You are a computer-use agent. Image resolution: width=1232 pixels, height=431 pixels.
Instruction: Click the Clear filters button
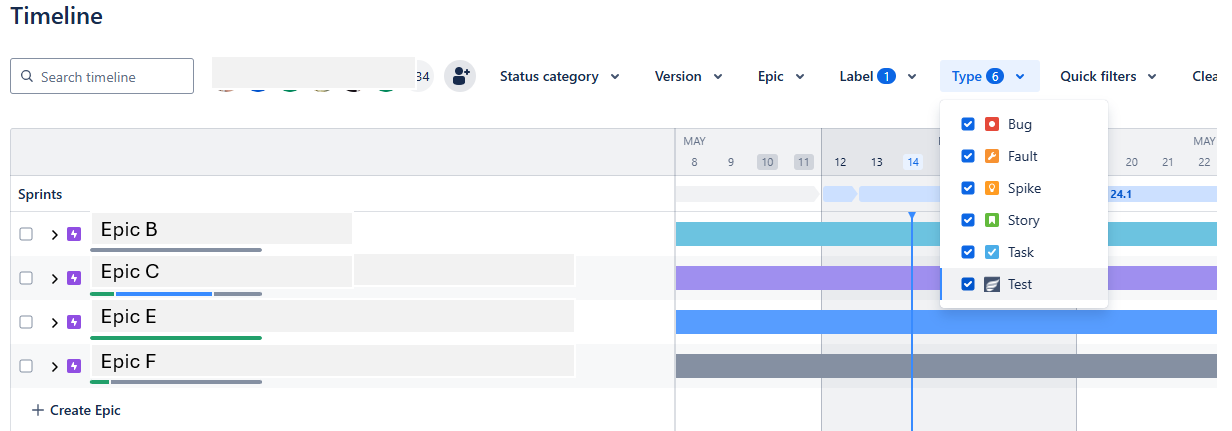[1204, 76]
